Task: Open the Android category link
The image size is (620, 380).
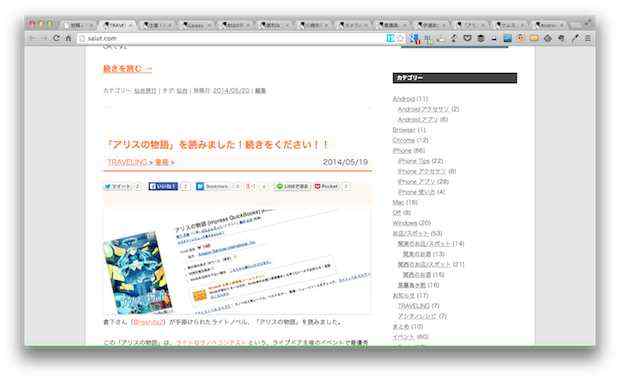Action: point(403,98)
